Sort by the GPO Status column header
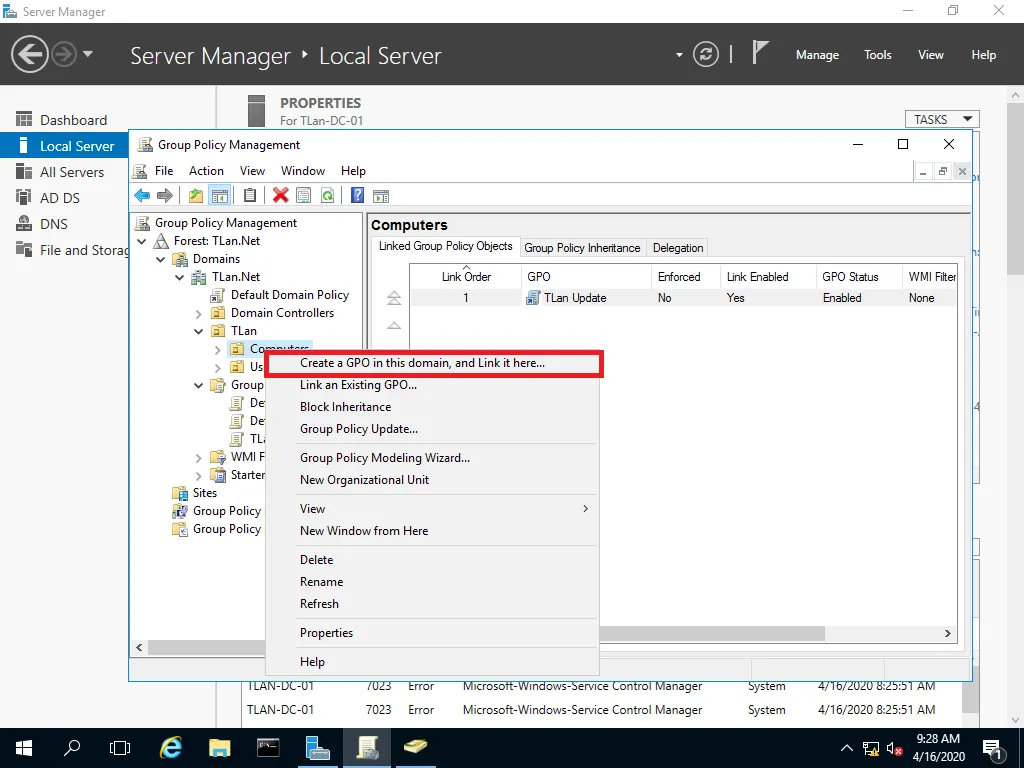Viewport: 1024px width, 768px height. [859, 276]
